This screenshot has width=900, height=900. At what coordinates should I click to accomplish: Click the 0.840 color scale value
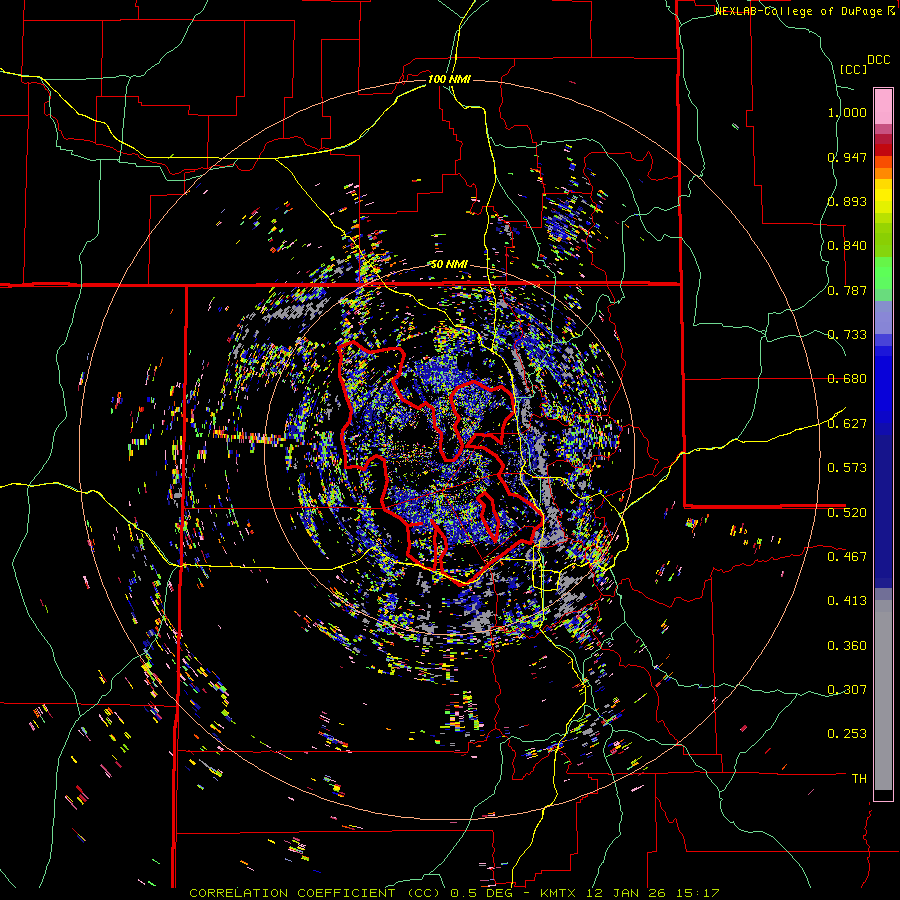click(x=847, y=246)
